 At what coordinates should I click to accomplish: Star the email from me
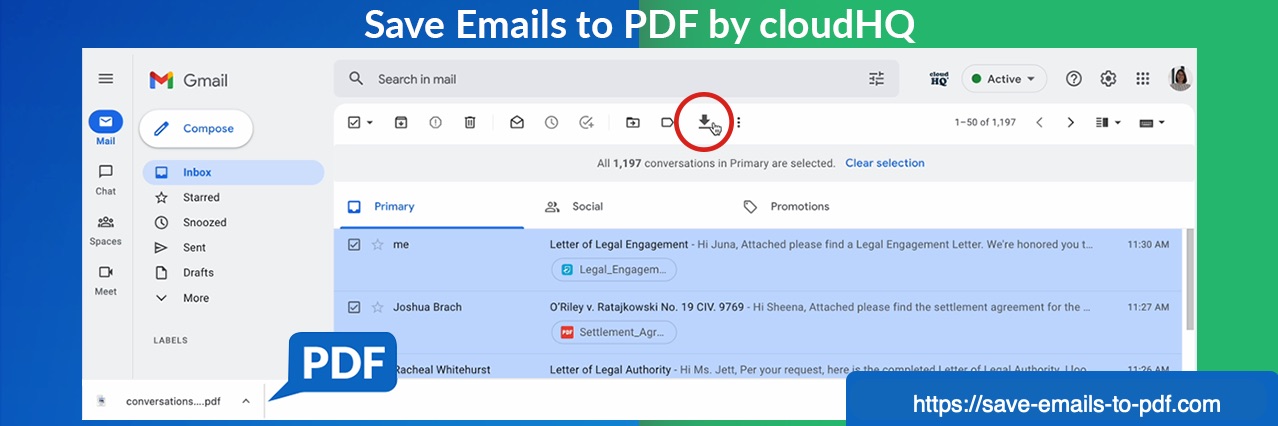[x=378, y=244]
